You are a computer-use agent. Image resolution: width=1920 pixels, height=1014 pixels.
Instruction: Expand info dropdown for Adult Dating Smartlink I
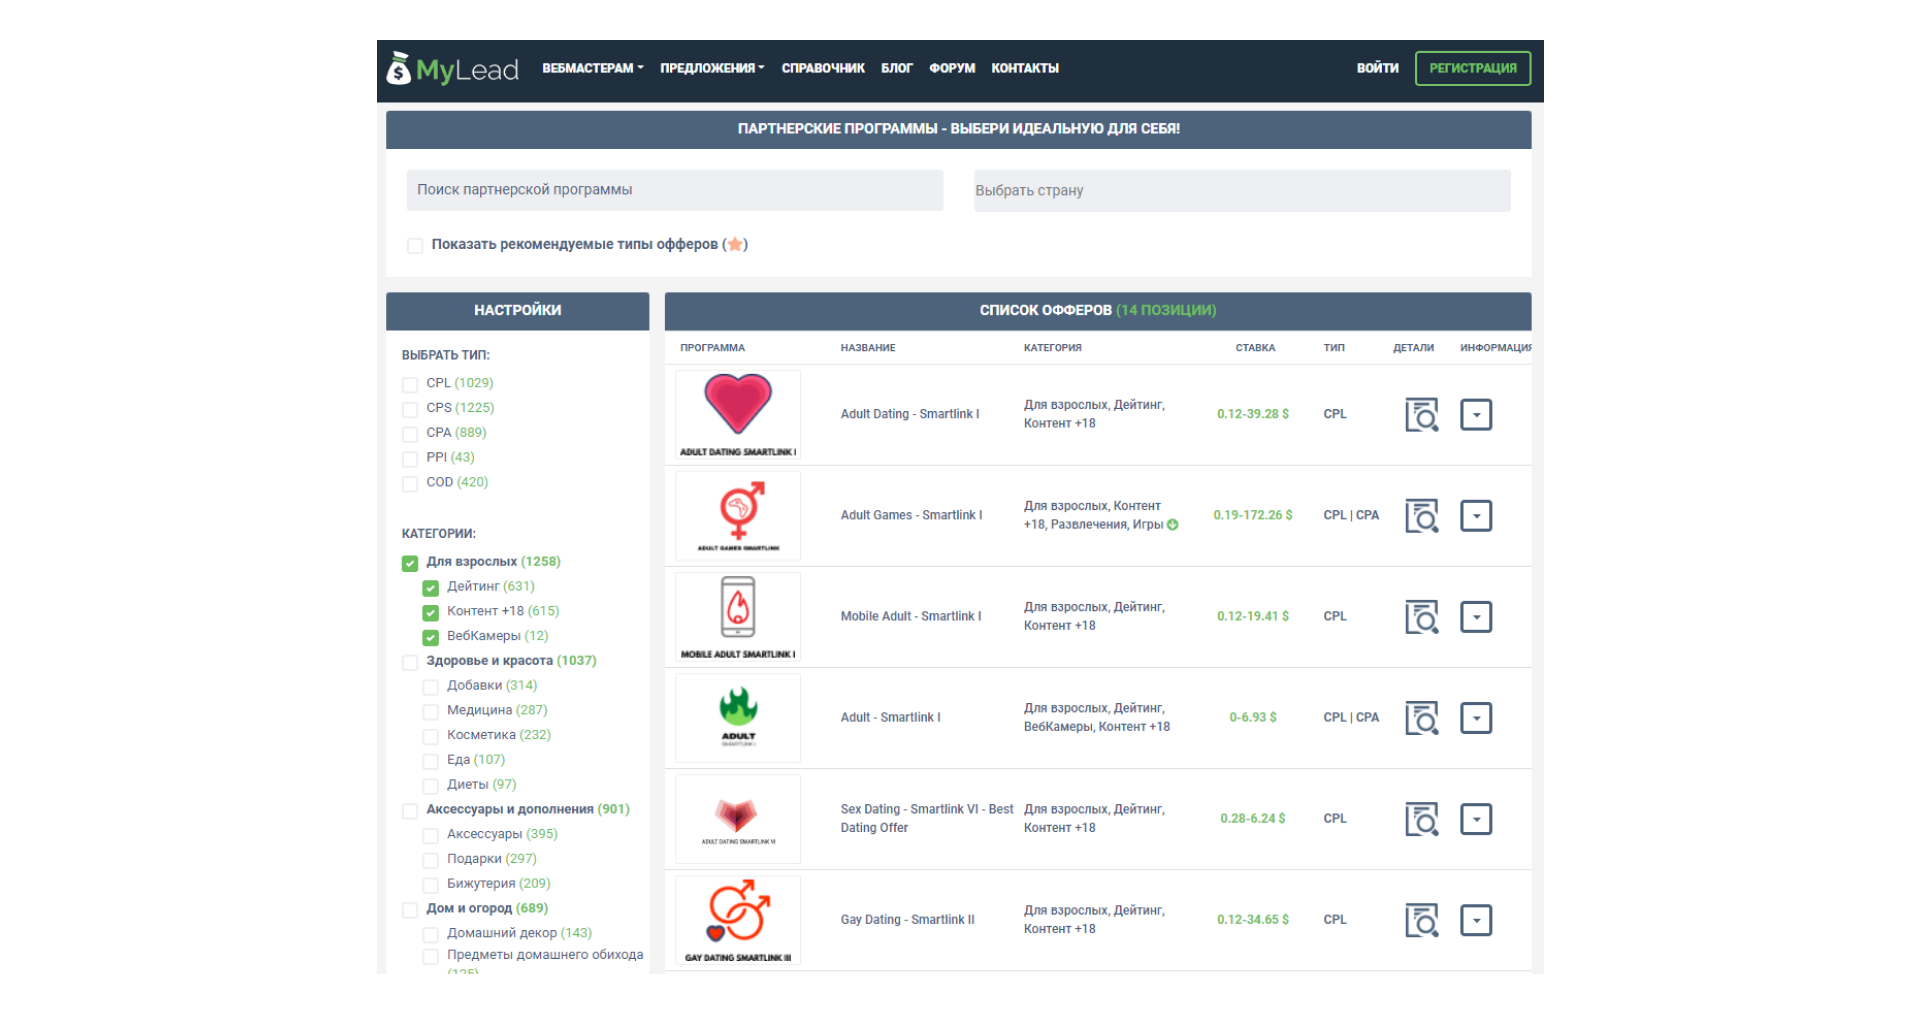coord(1476,415)
